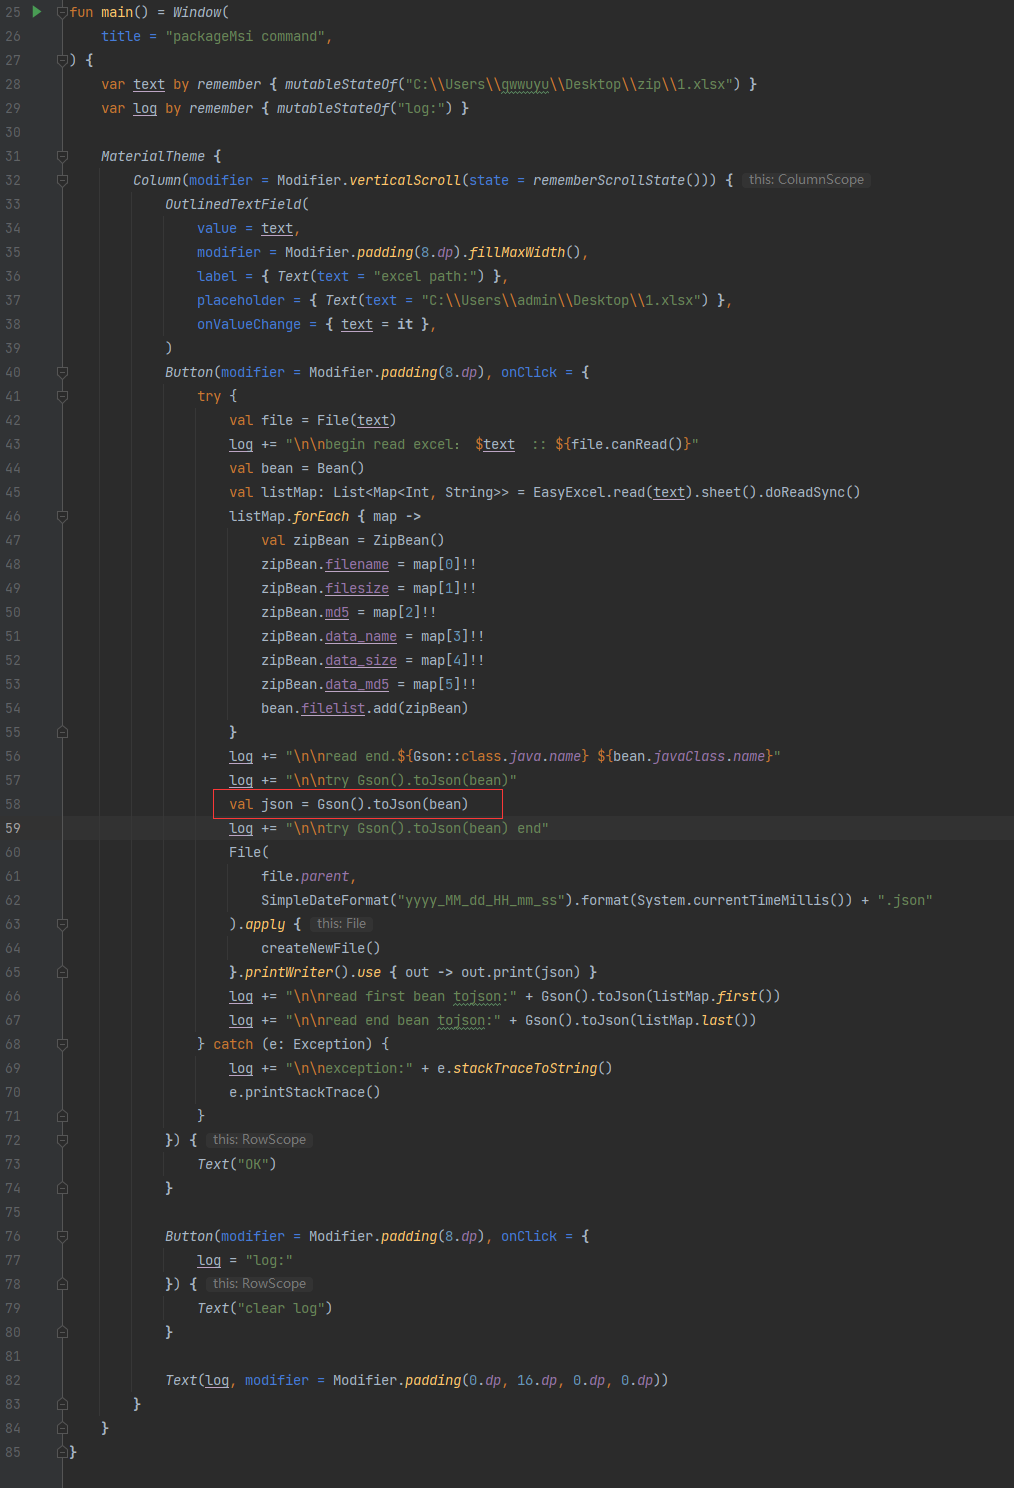
Task: Click the verticalScroll method name
Action: coord(405,180)
